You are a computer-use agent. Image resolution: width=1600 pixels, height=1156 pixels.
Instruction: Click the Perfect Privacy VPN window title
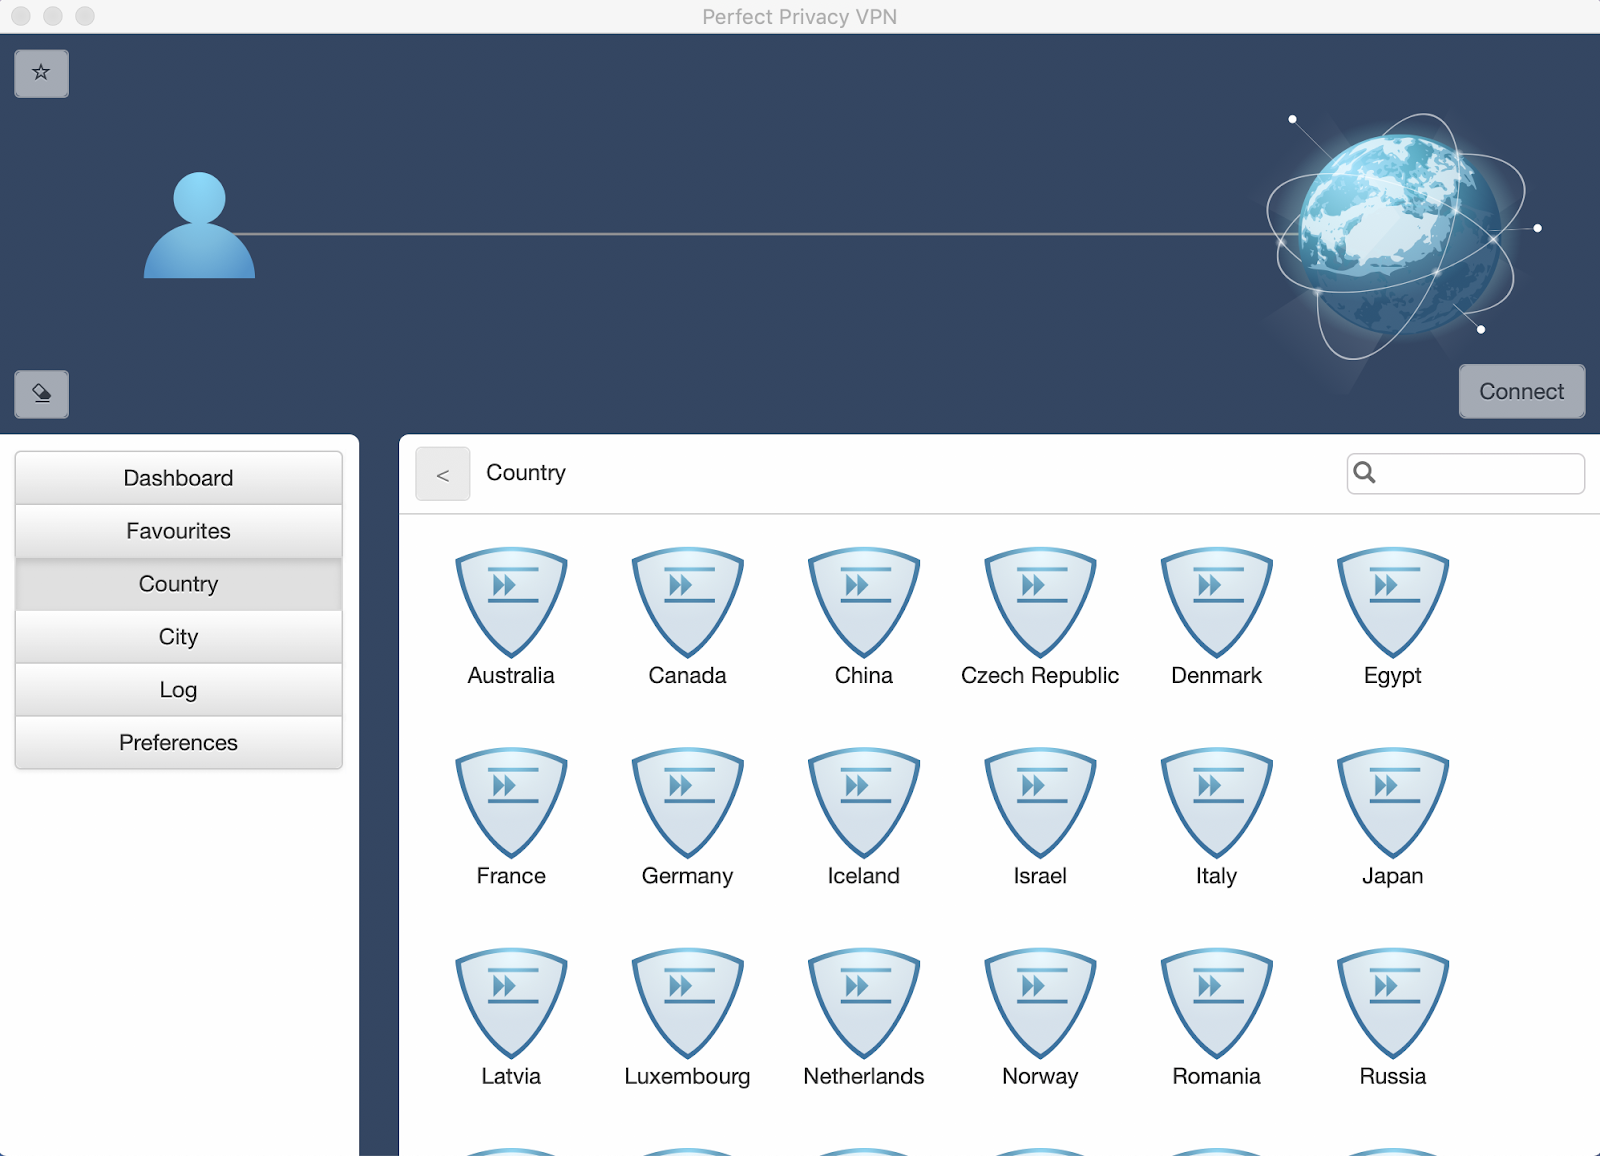tap(800, 17)
